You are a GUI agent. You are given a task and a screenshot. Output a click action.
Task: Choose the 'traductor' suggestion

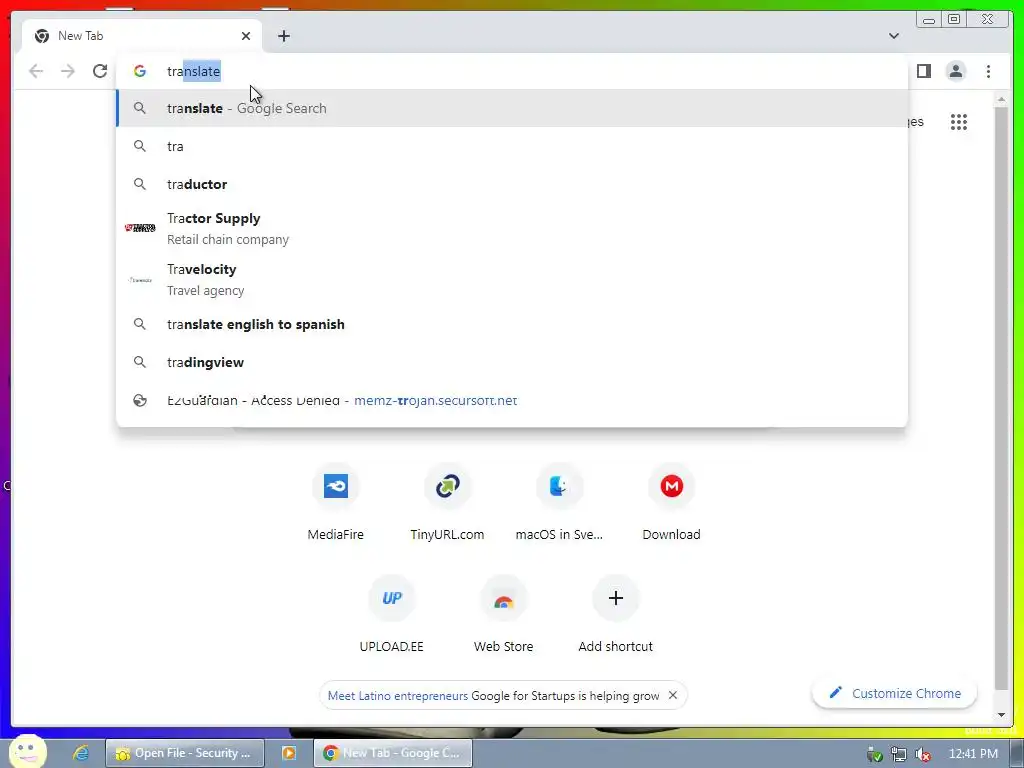[x=512, y=184]
